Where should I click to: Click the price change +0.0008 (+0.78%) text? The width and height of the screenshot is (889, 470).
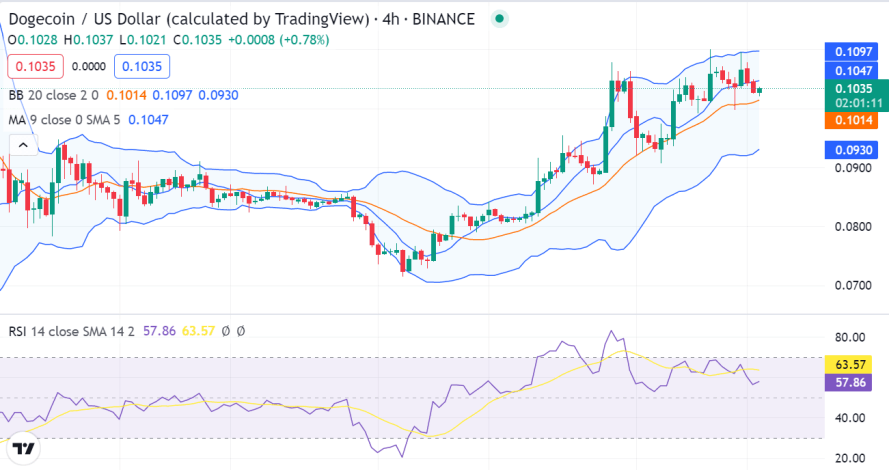point(278,40)
